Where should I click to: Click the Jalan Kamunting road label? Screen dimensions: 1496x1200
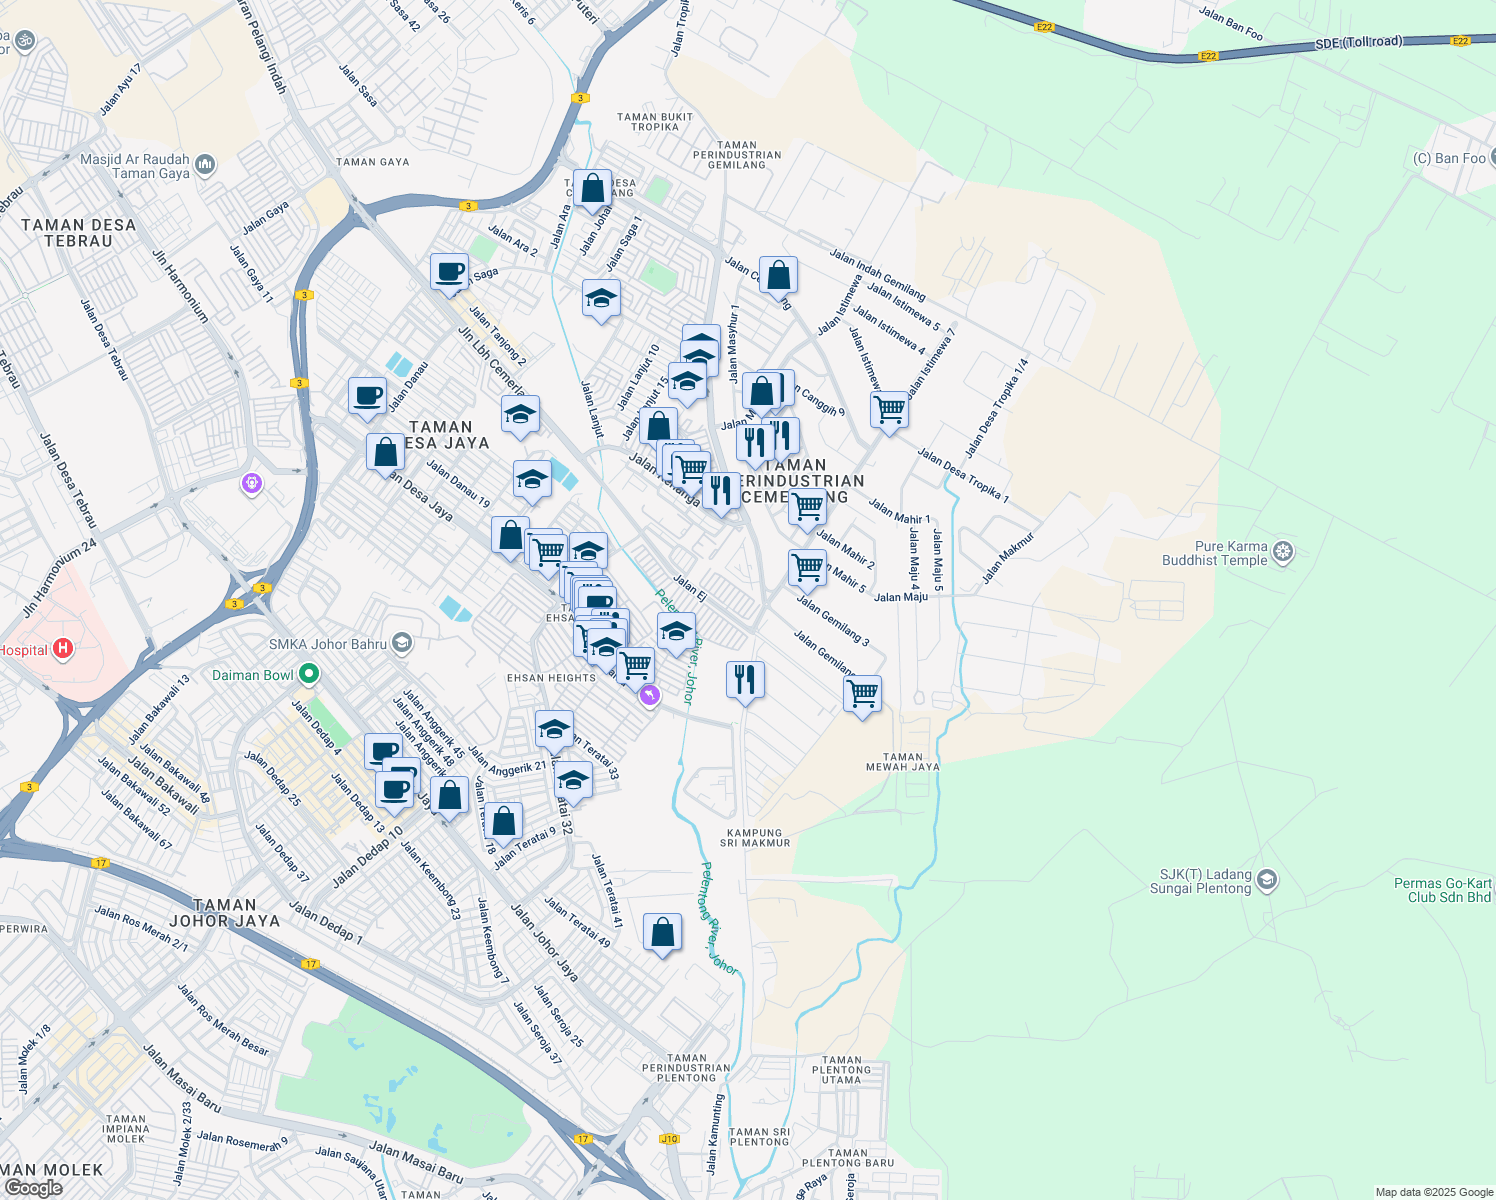714,1134
